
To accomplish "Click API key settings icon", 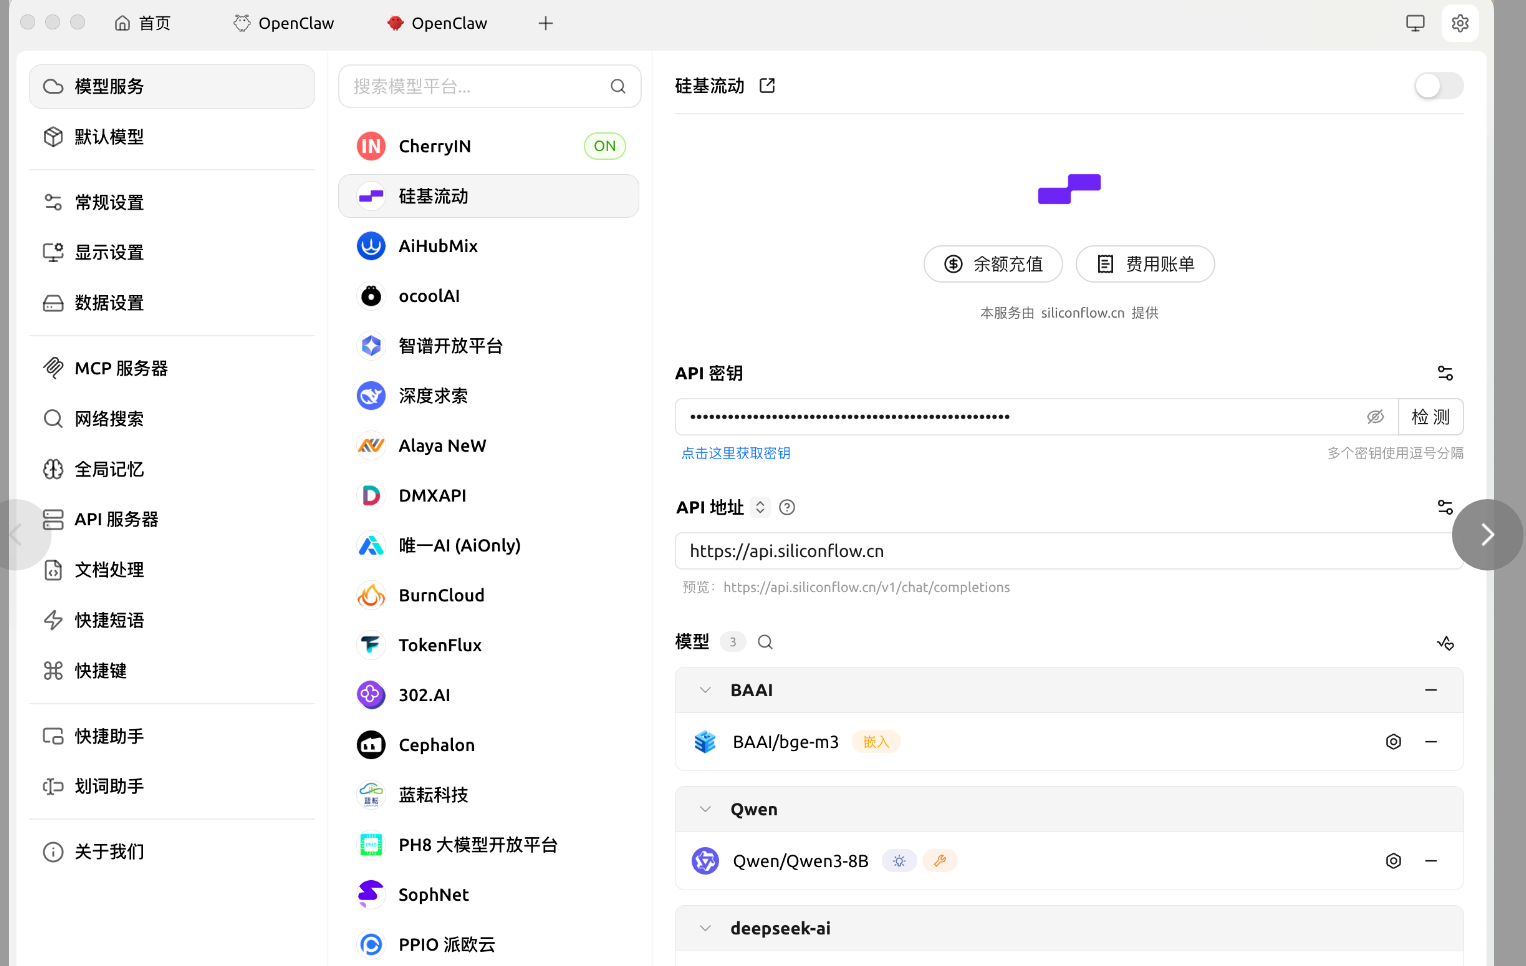I will coord(1445,373).
